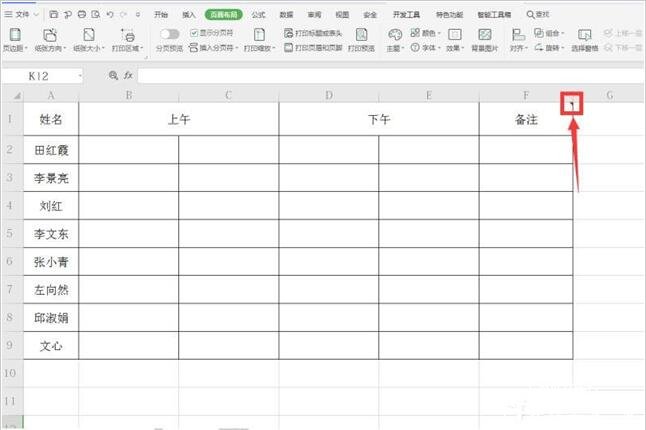
Task: Switch to the 视图 tab
Action: pyautogui.click(x=342, y=14)
